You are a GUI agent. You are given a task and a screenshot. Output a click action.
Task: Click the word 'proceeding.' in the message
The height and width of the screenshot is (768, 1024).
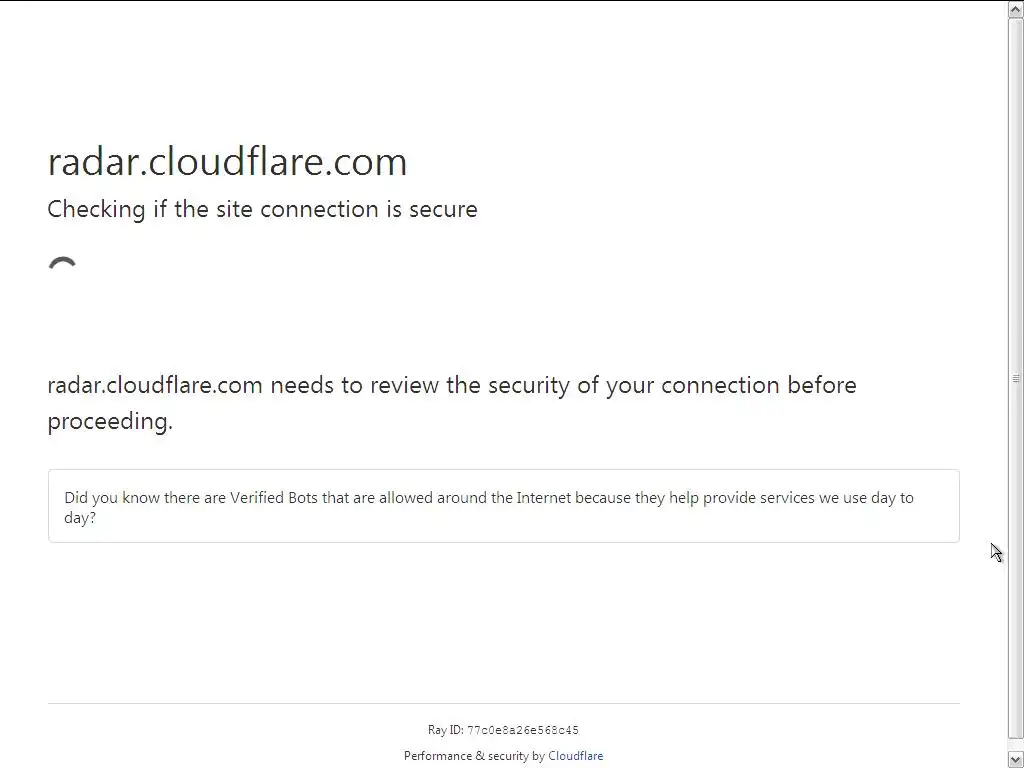tap(110, 421)
